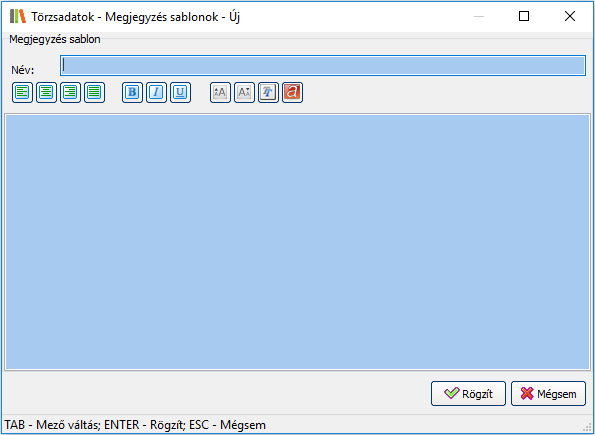Open the title bar application icon menu
The width and height of the screenshot is (595, 435).
[18, 17]
